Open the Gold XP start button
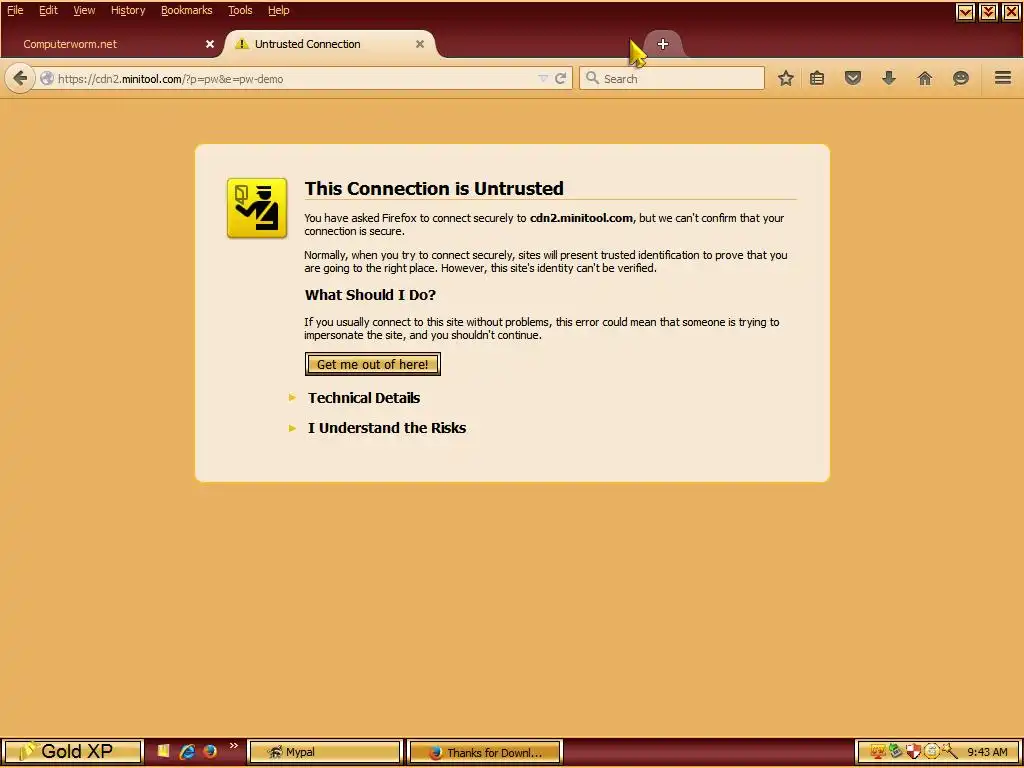This screenshot has height=768, width=1024. click(72, 752)
